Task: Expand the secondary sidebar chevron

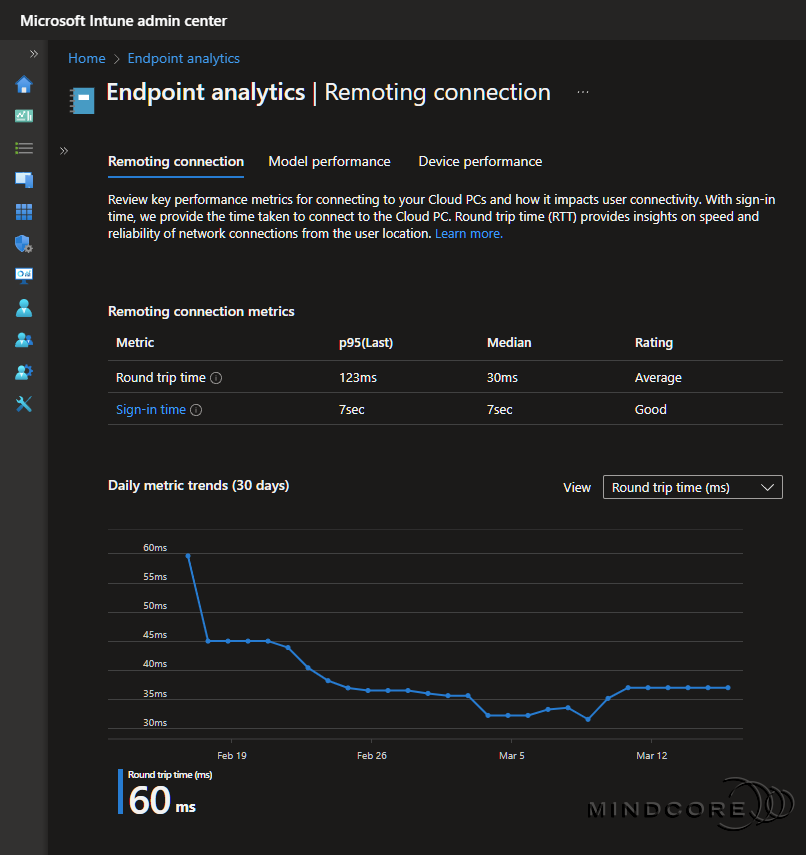Action: [63, 150]
